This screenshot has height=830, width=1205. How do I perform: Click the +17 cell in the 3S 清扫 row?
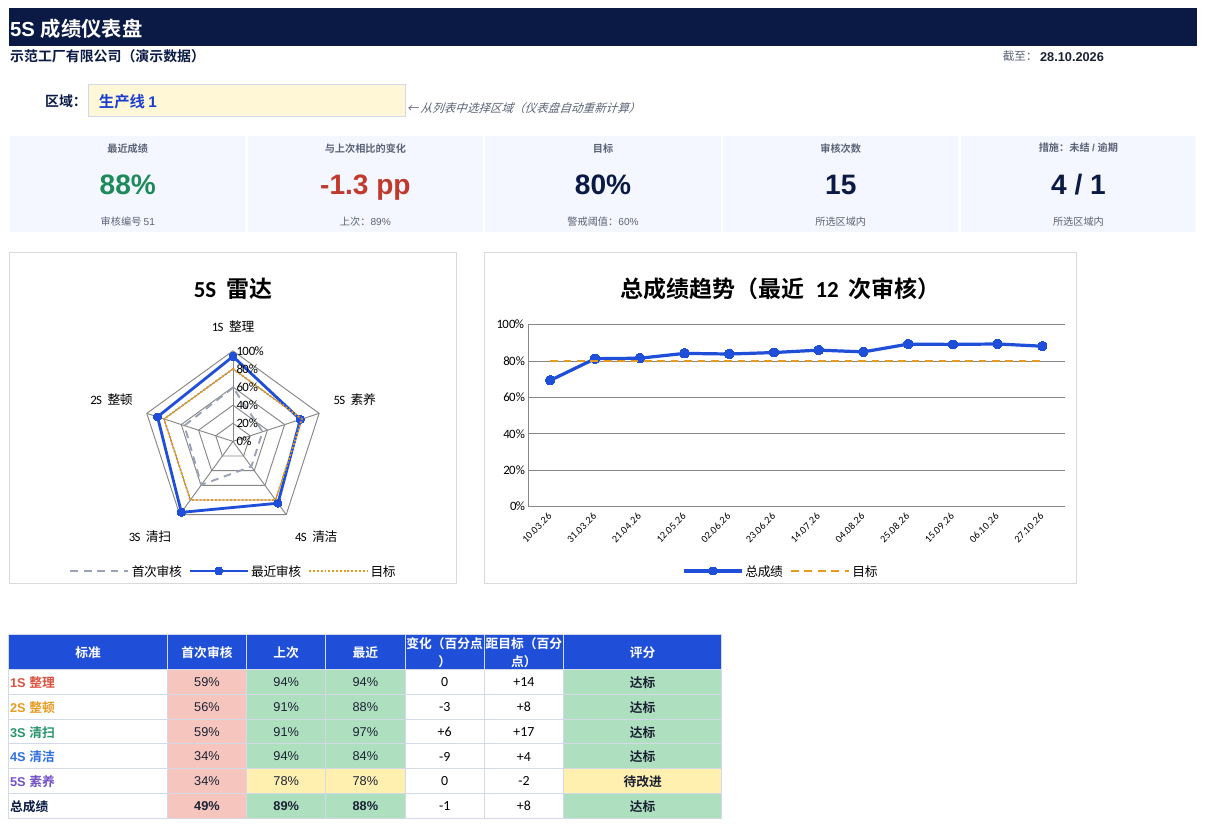524,732
